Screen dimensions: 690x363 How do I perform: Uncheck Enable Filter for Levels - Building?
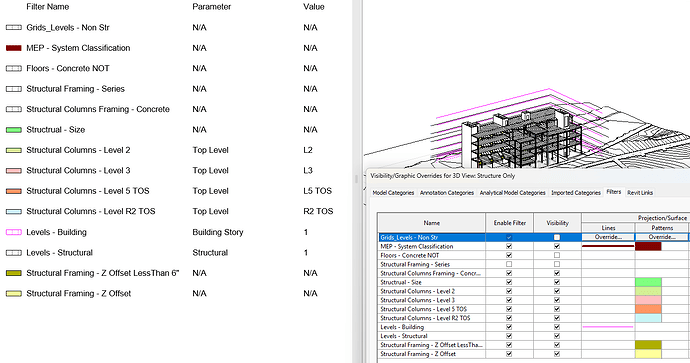coord(509,327)
